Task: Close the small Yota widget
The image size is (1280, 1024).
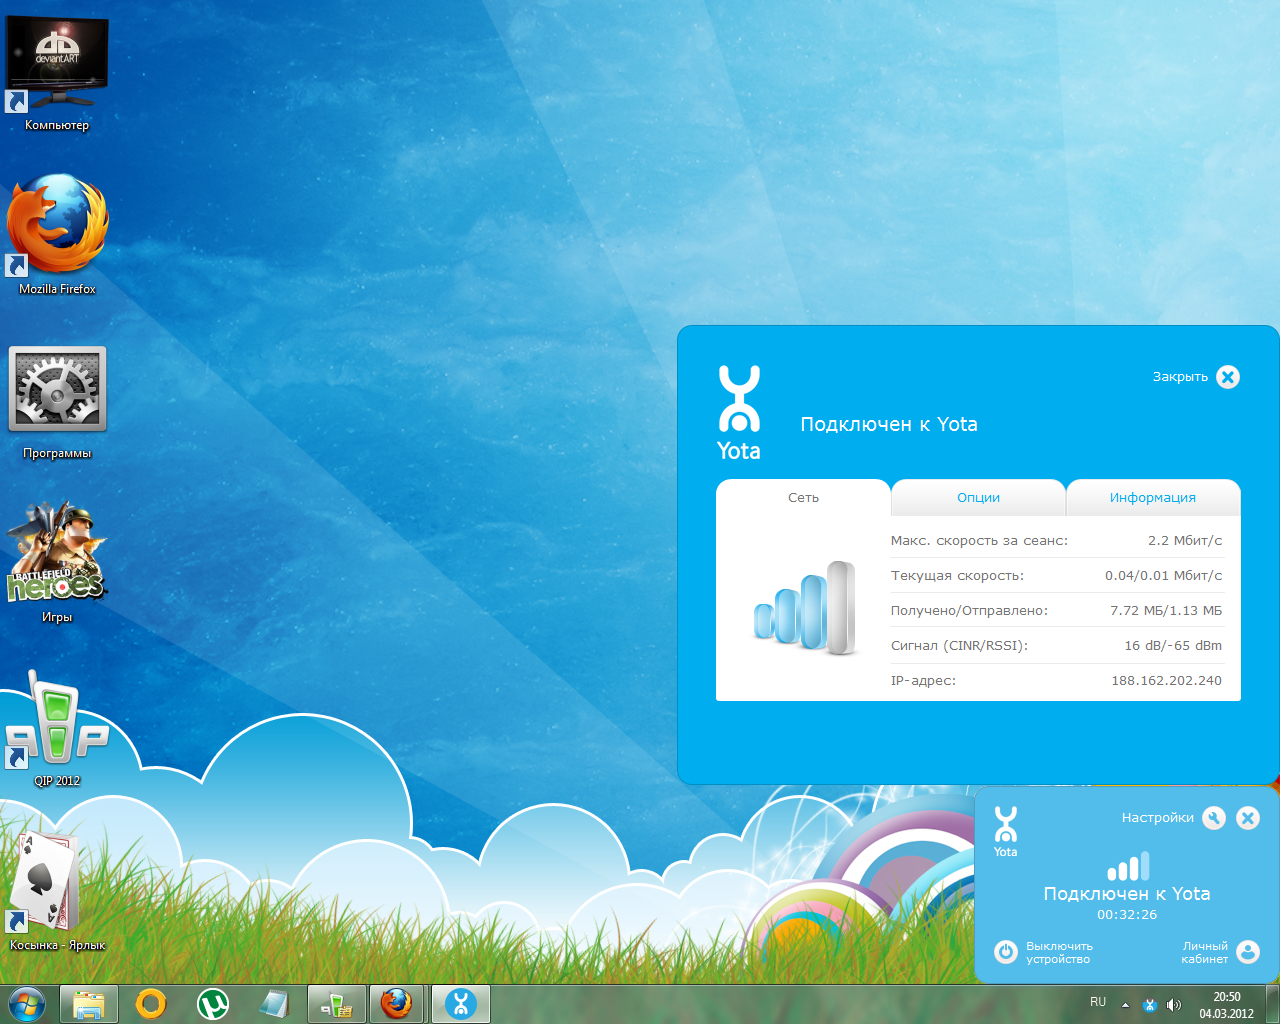Action: pos(1248,818)
